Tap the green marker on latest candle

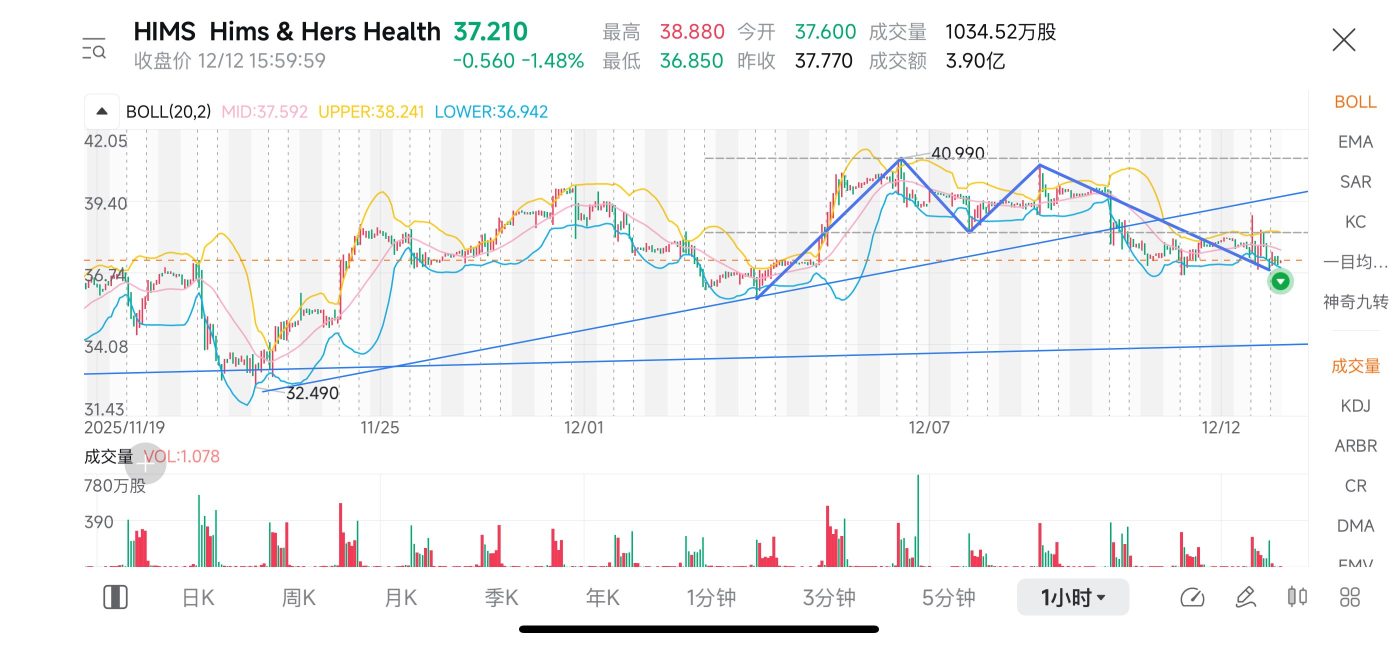1280,282
